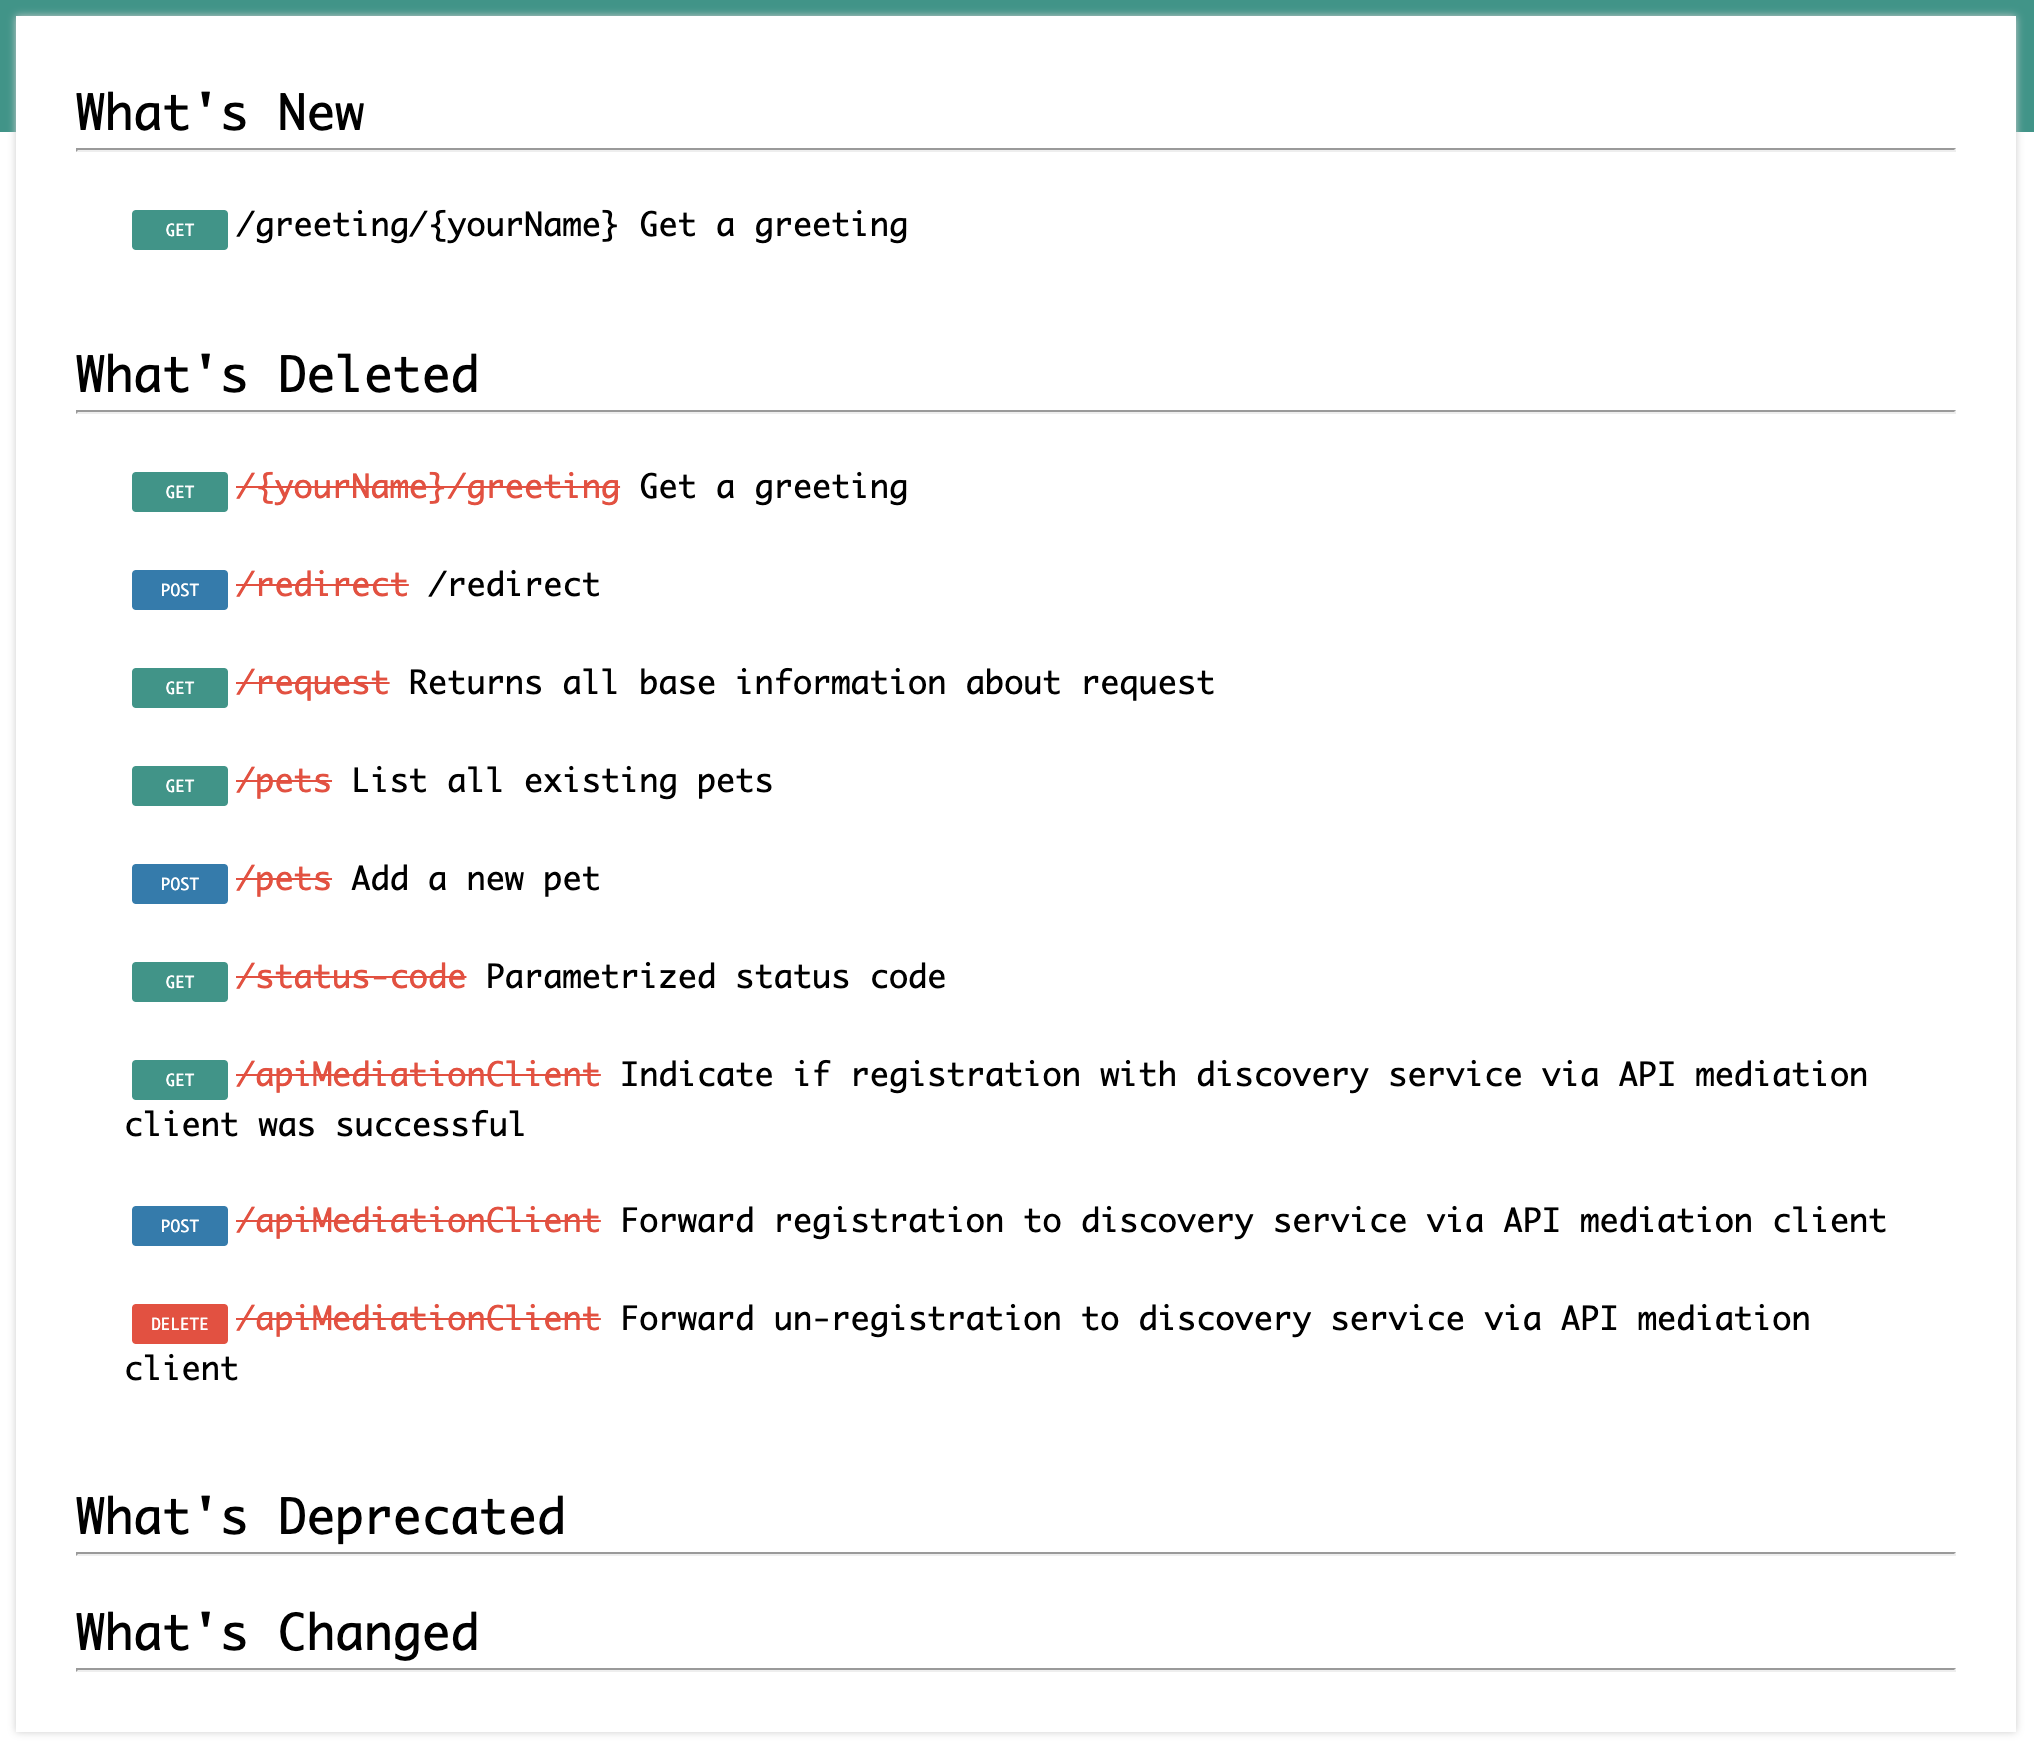Click the GET badge next to /request
This screenshot has height=1746, width=2034.
point(178,687)
